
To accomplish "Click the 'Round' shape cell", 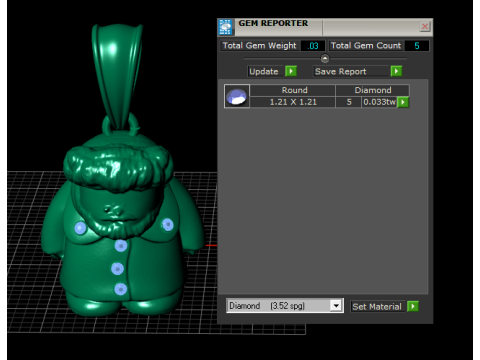I will [x=293, y=90].
